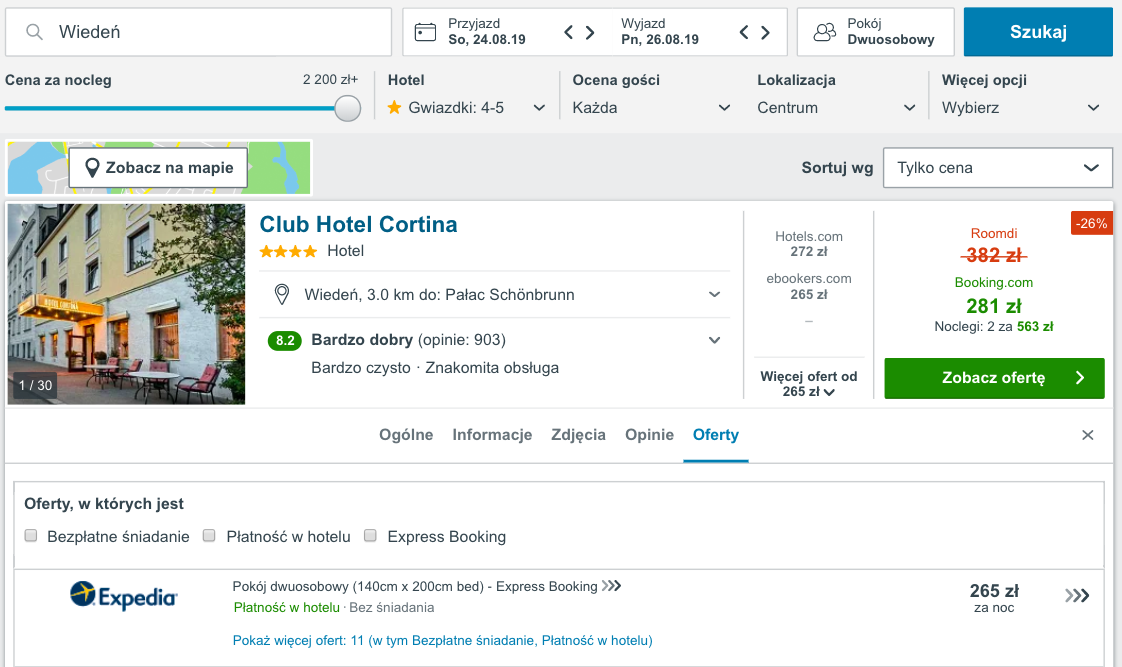Click the guests room type icon

824,31
